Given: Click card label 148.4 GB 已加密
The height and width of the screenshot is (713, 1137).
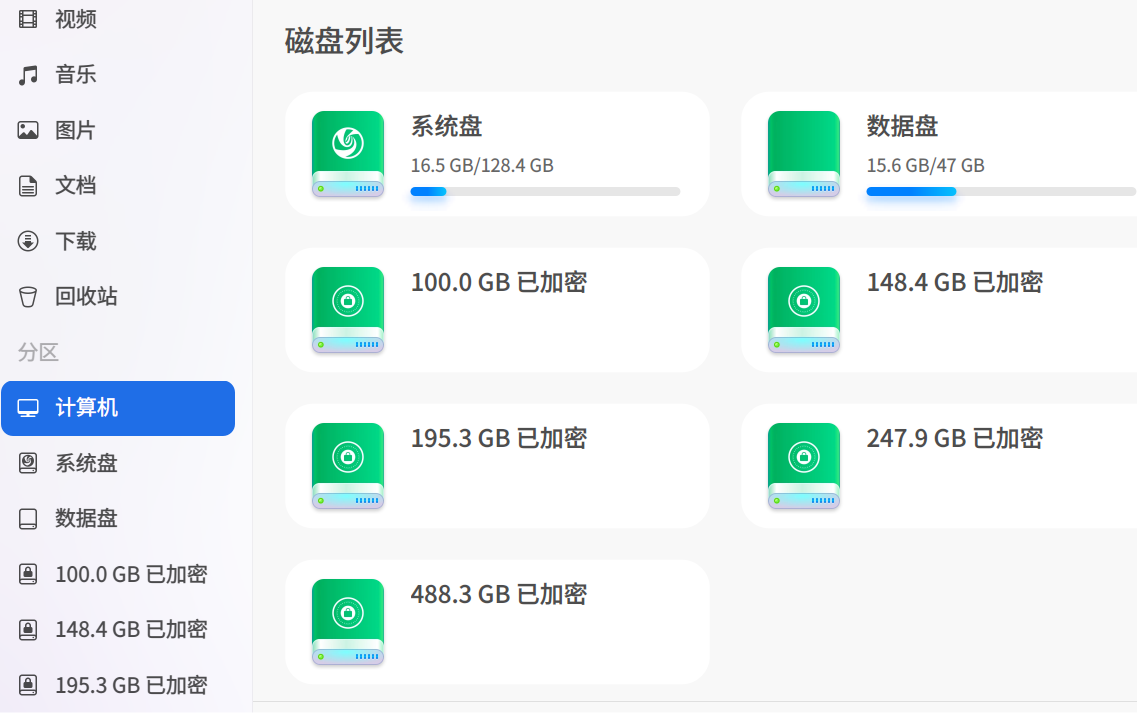Looking at the screenshot, I should pyautogui.click(x=955, y=283).
